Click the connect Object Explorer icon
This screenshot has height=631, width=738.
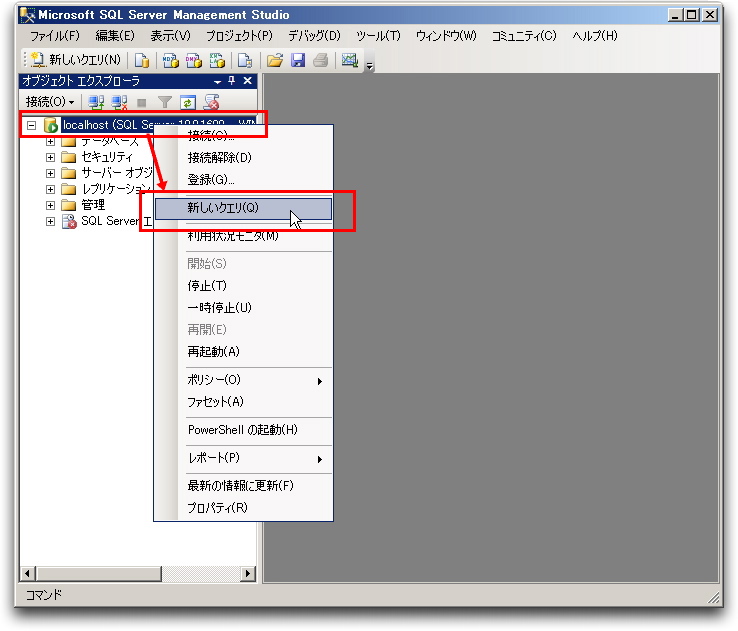point(96,102)
